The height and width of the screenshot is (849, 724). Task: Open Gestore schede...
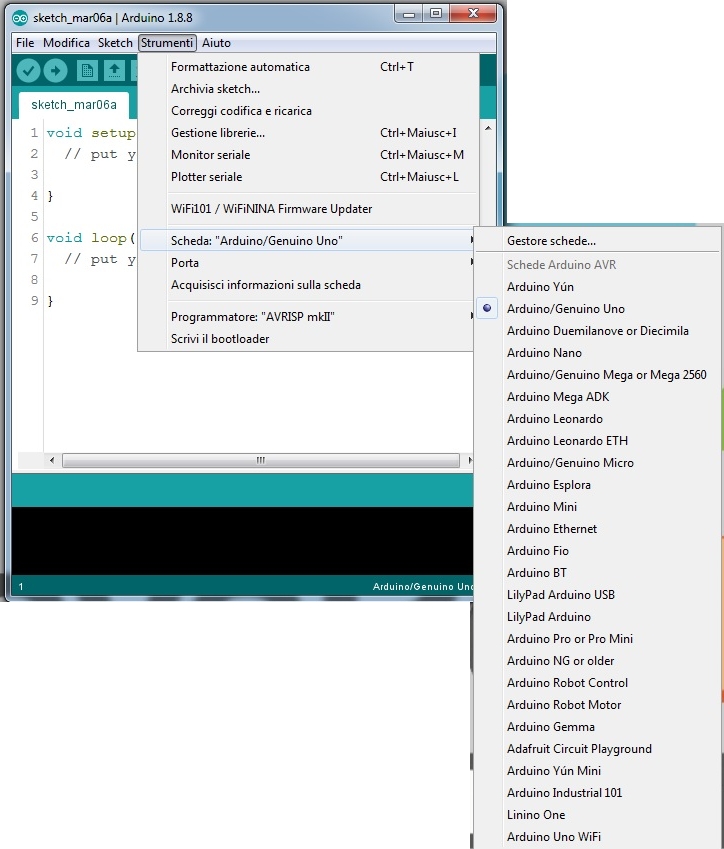tap(598, 241)
